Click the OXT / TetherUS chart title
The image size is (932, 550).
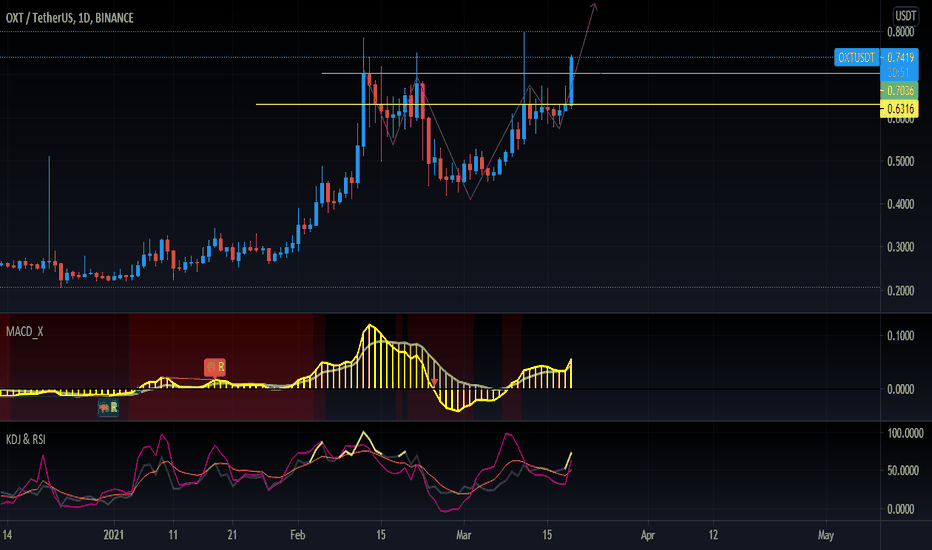(70, 18)
